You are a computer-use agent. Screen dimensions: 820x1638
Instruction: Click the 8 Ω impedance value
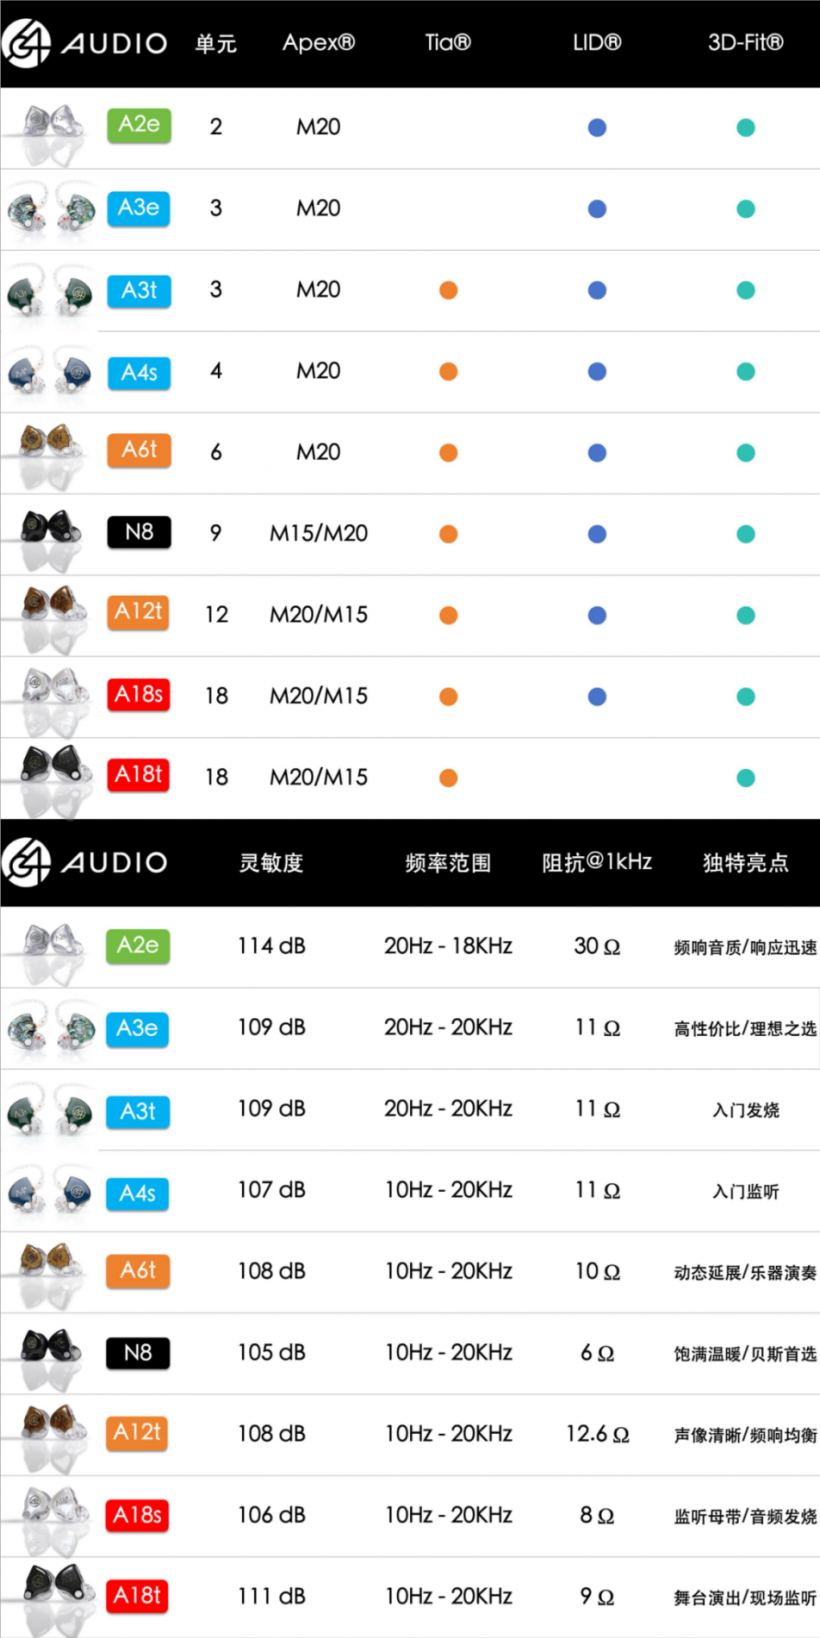click(597, 1516)
